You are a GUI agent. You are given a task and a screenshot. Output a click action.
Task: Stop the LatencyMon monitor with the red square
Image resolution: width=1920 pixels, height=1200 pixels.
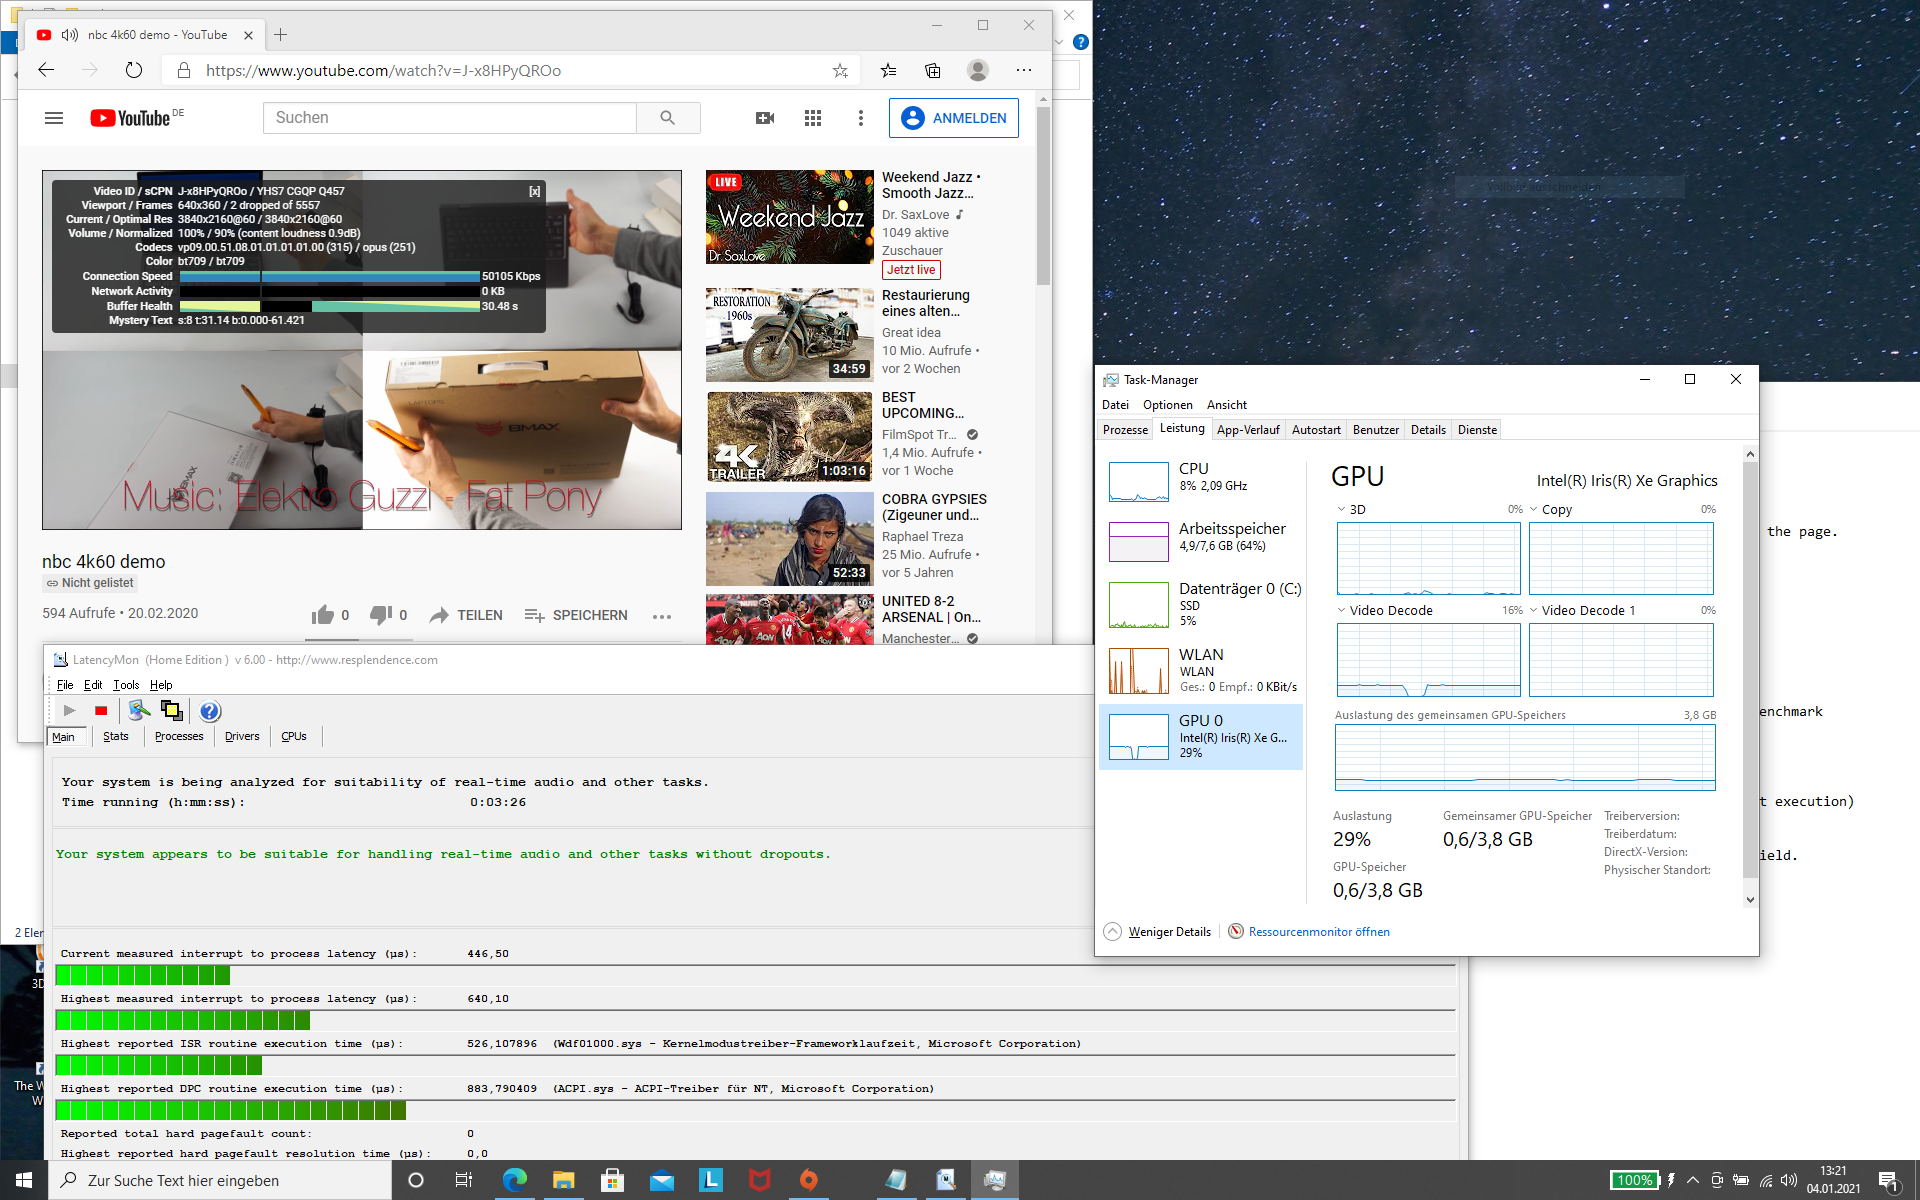tap(101, 711)
